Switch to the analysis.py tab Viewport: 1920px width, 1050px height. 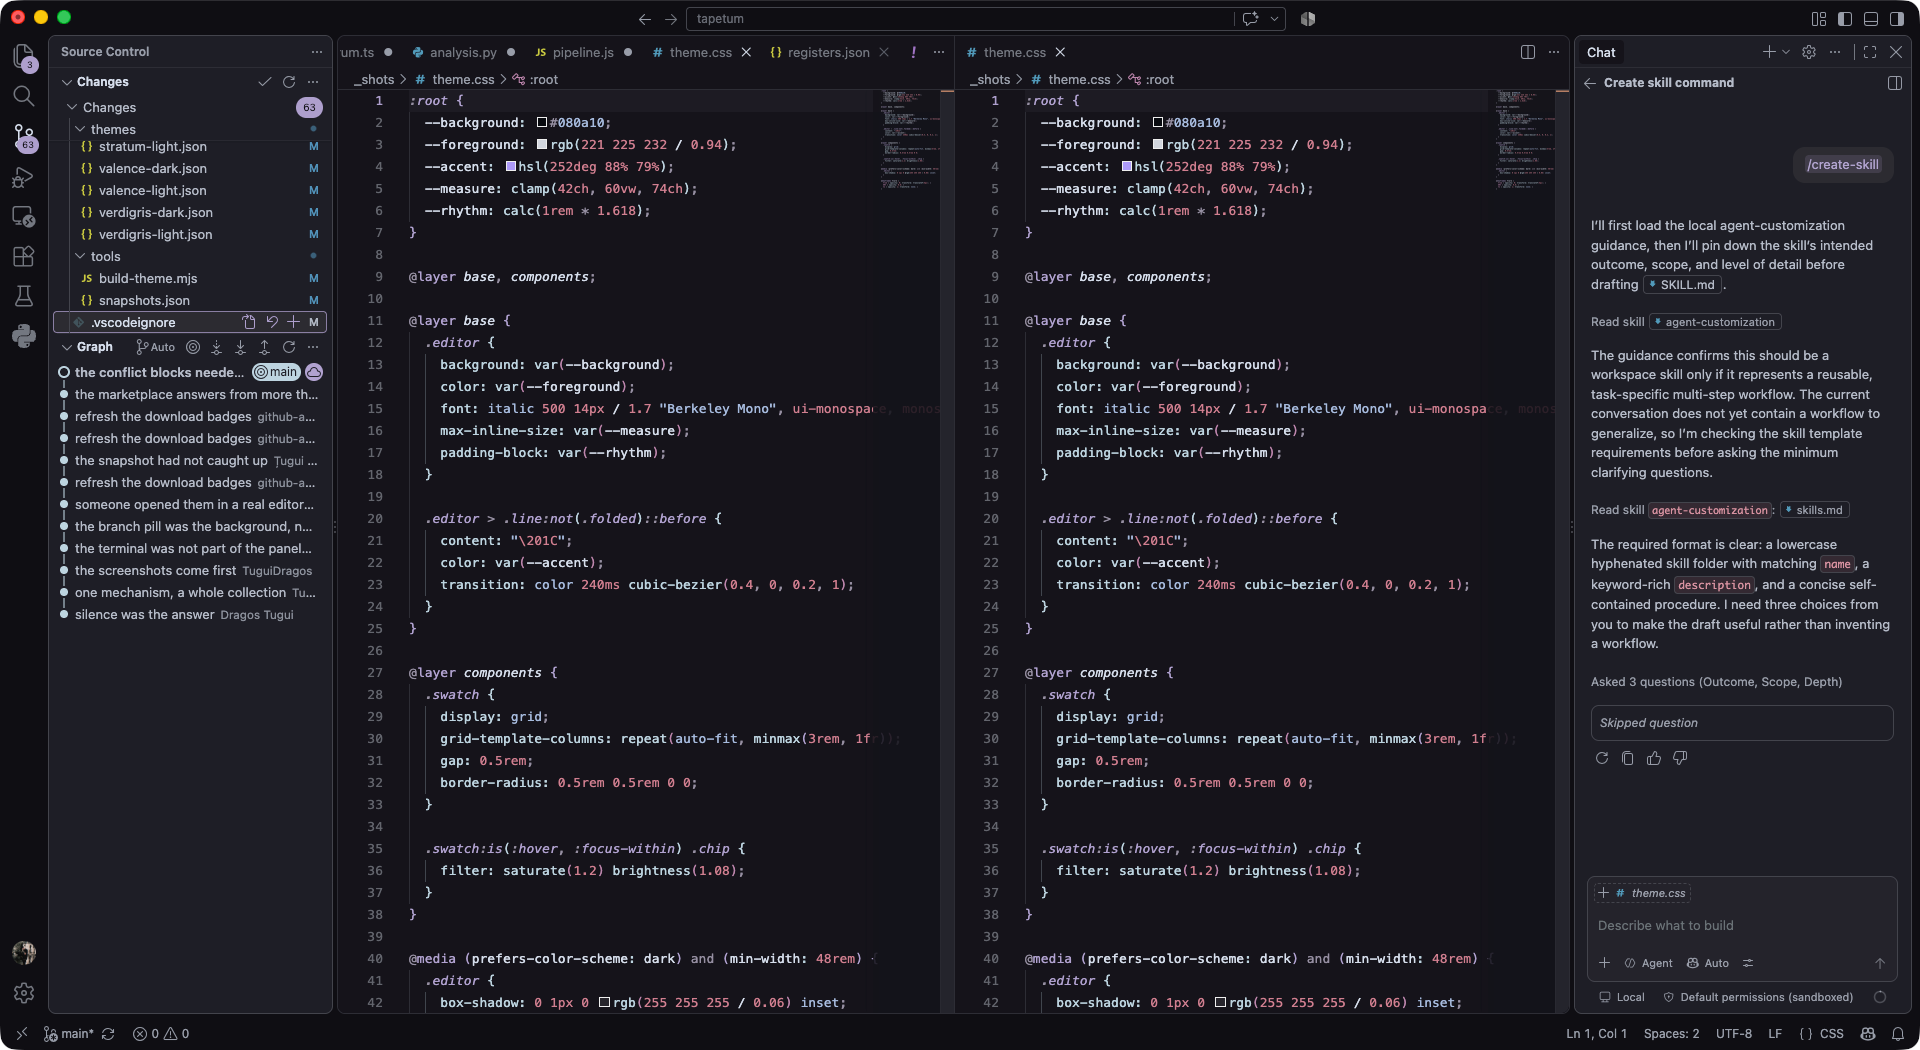(x=463, y=52)
